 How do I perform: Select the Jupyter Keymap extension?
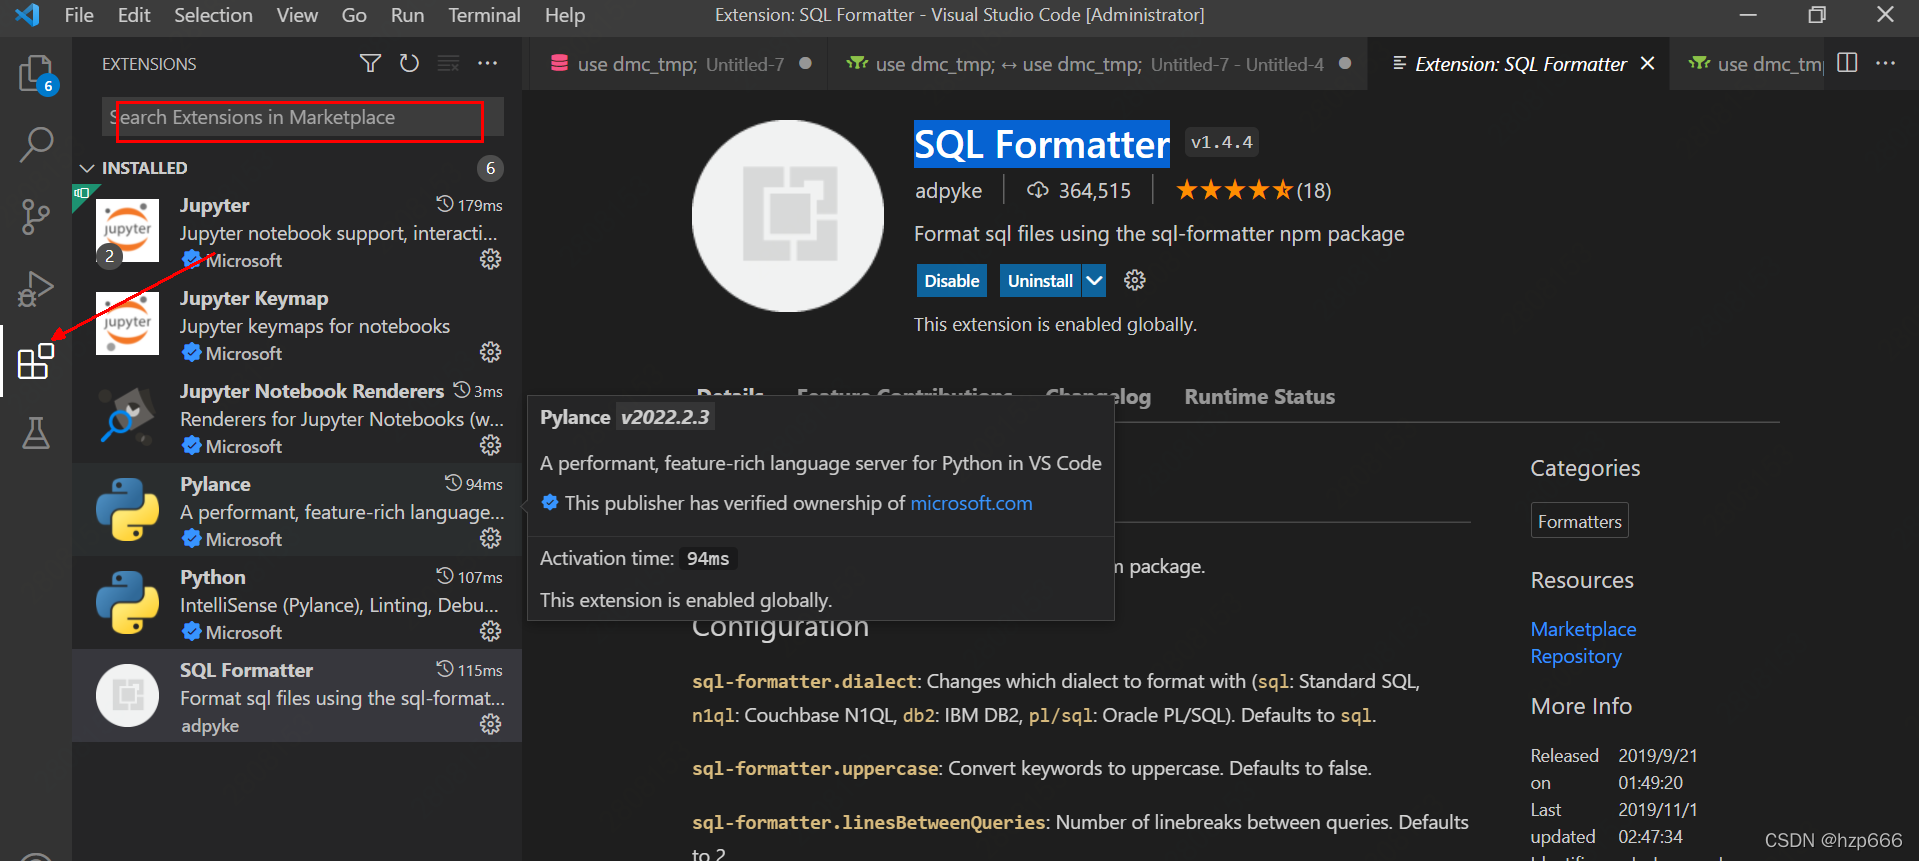click(x=297, y=324)
